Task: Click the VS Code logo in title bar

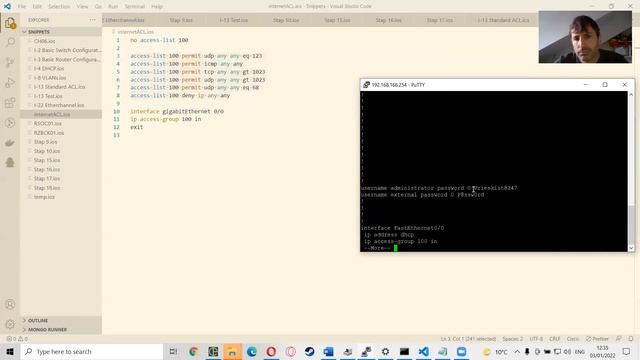Action: click(7, 6)
